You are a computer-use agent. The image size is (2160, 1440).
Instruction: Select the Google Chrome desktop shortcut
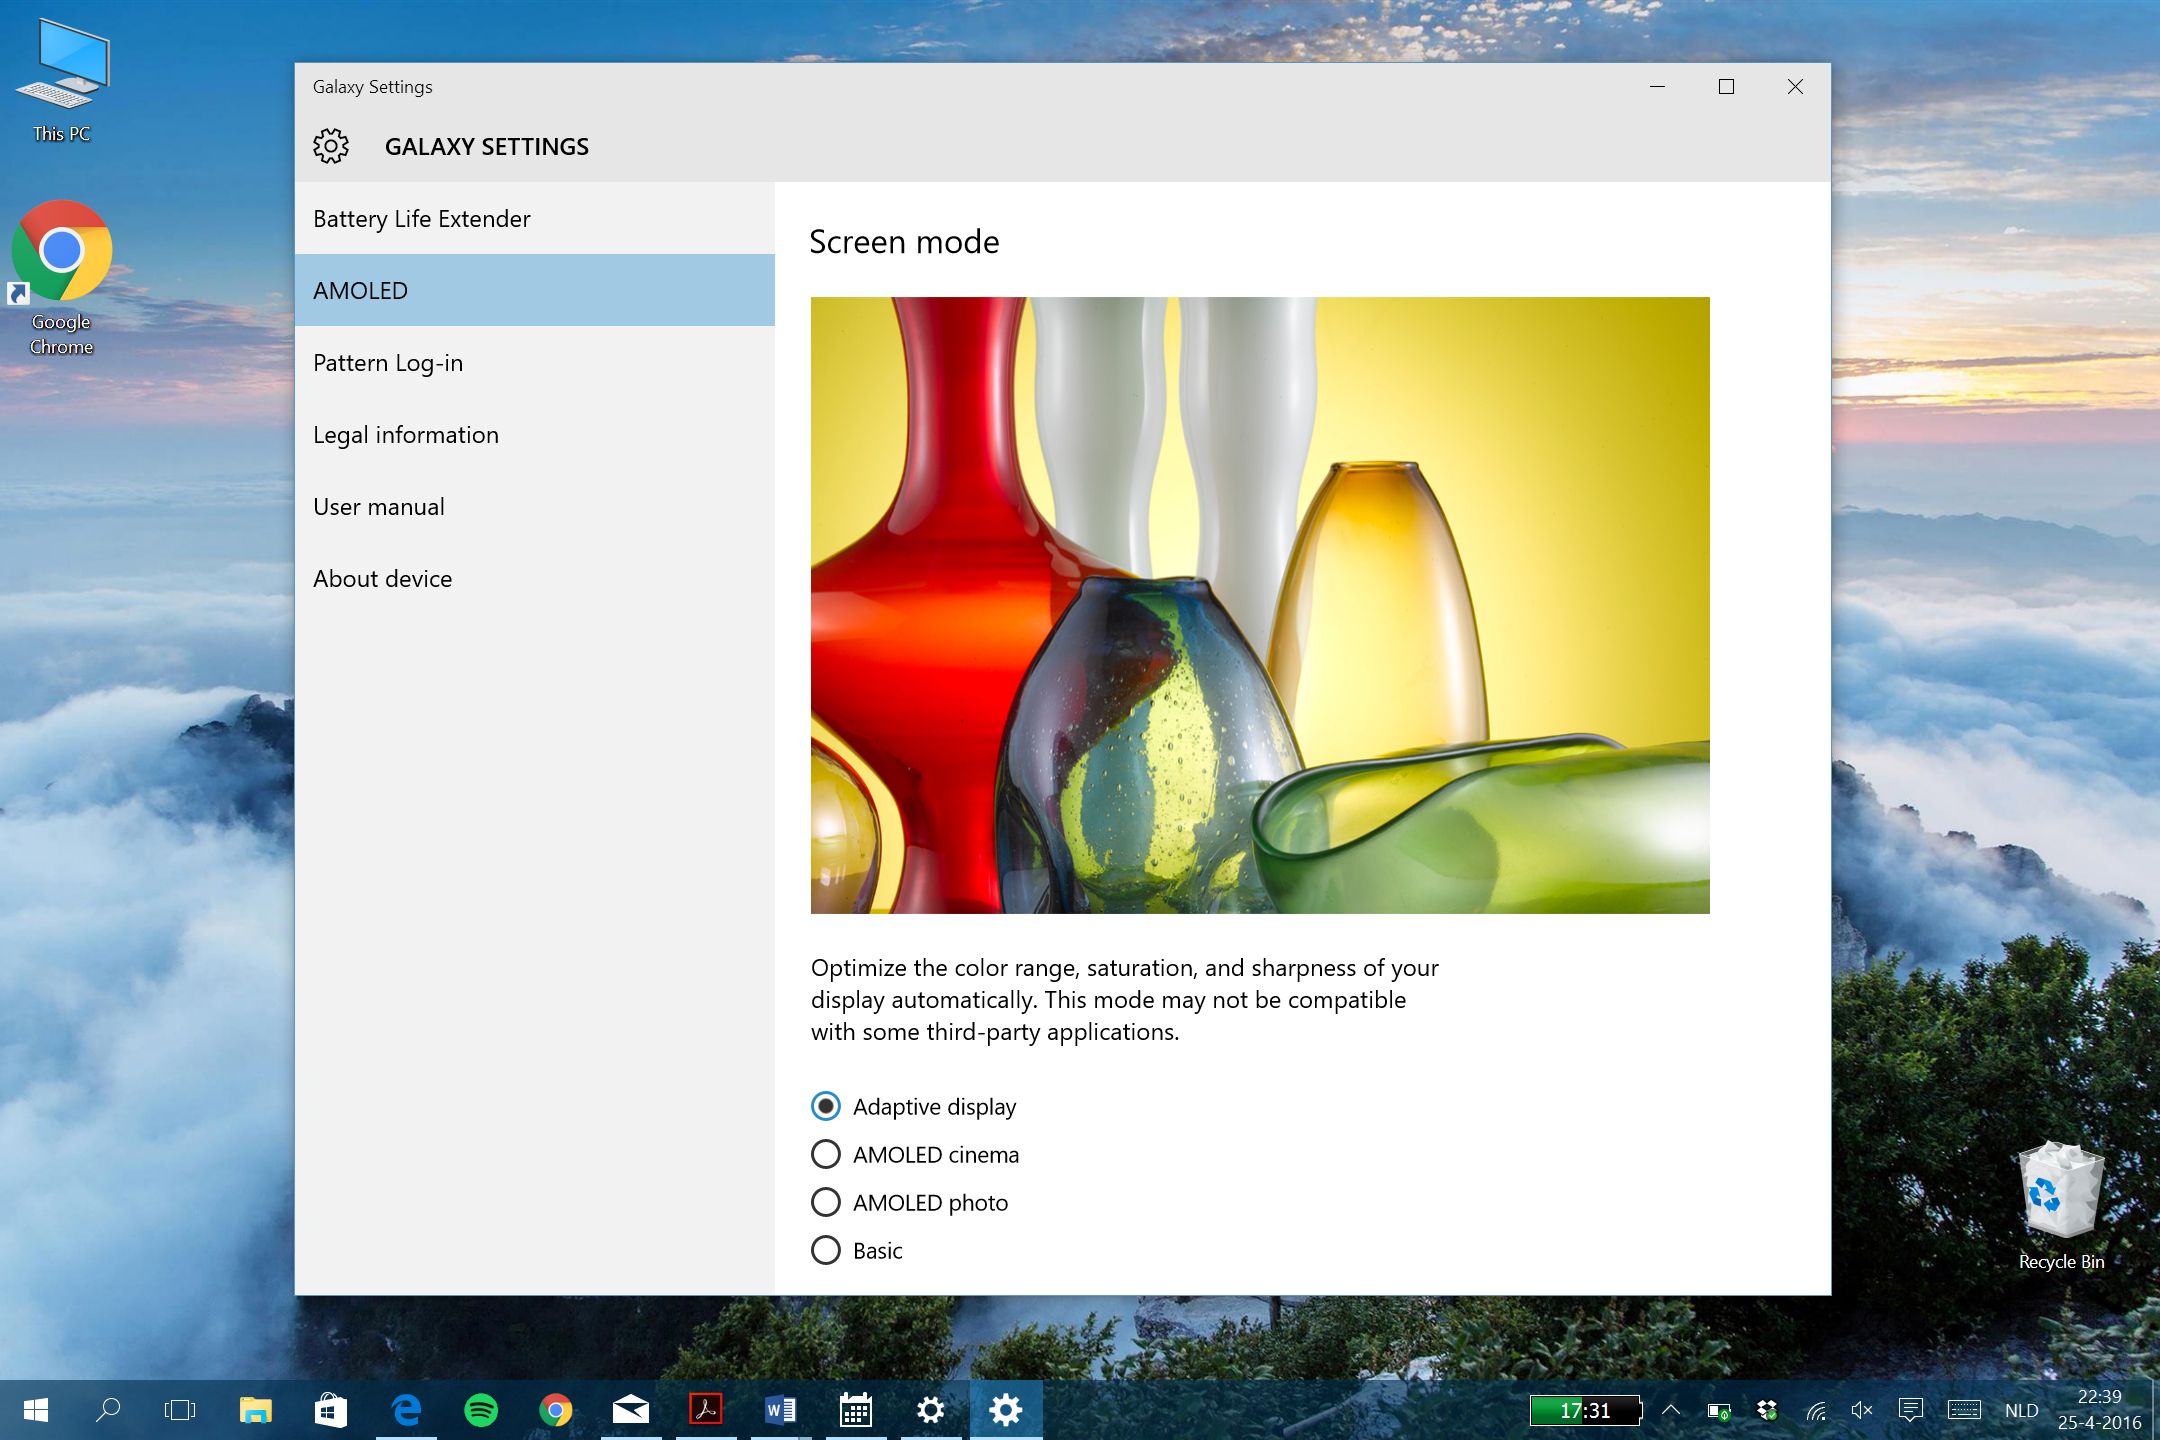coord(62,278)
